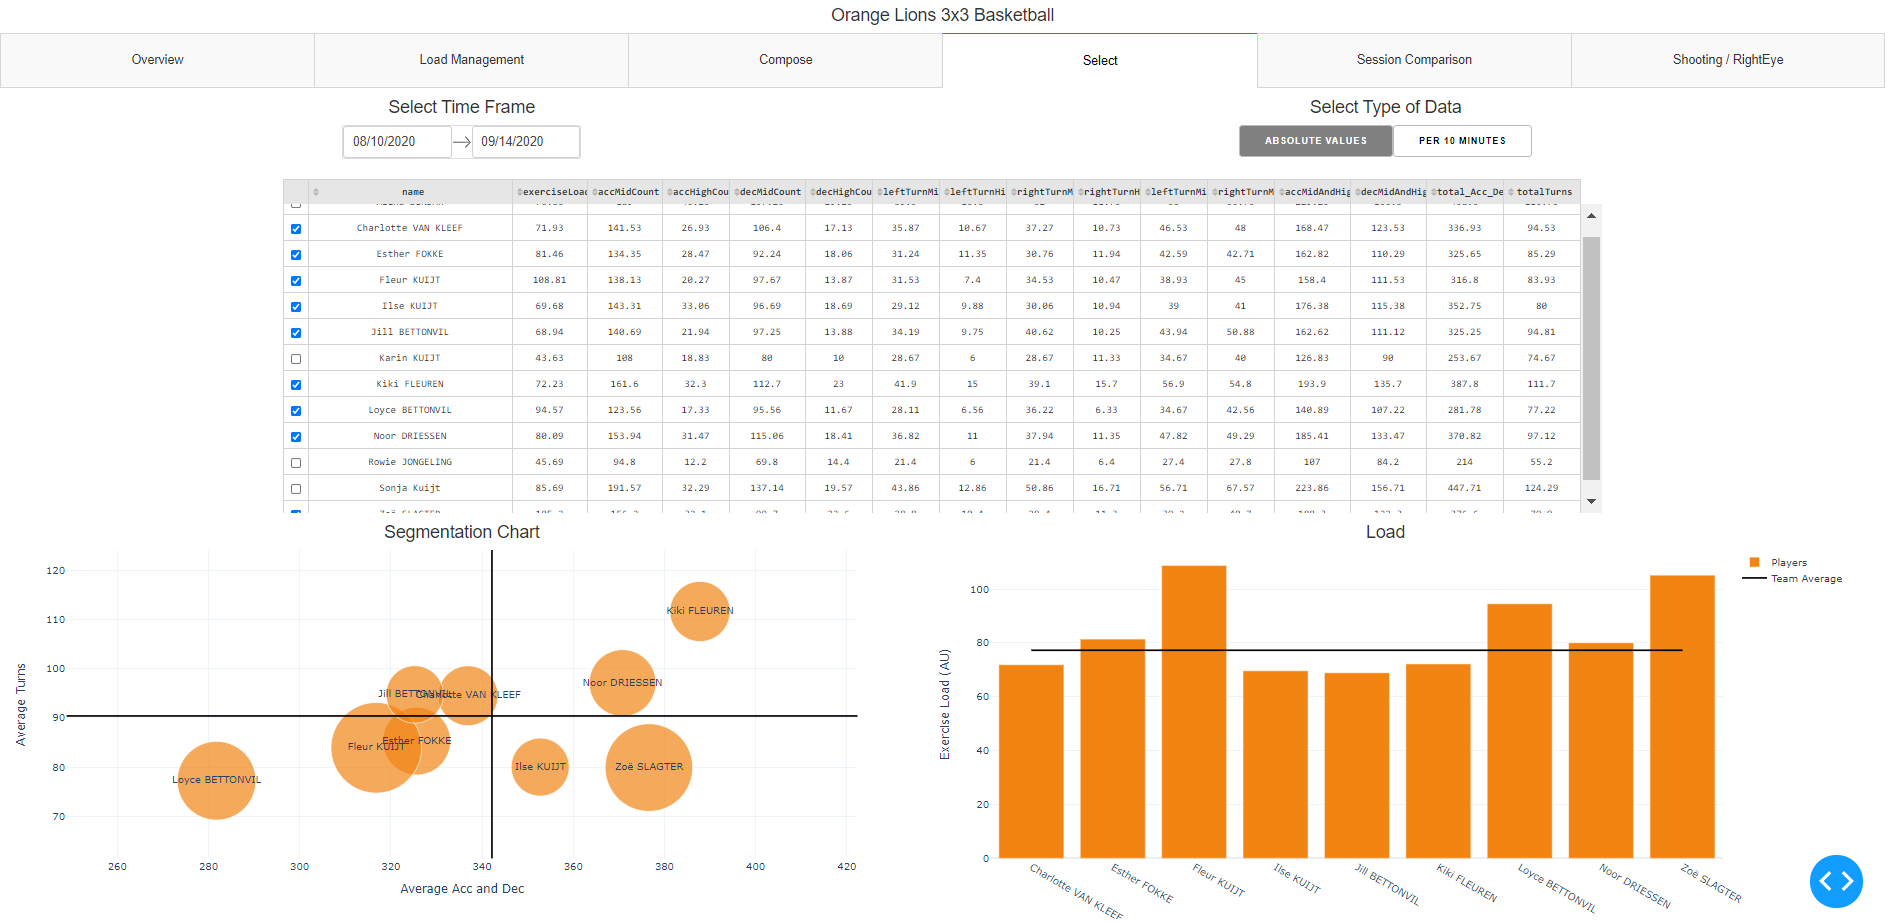Click the orange Players legend swatch
Viewport: 1890px width, 922px height.
1752,562
